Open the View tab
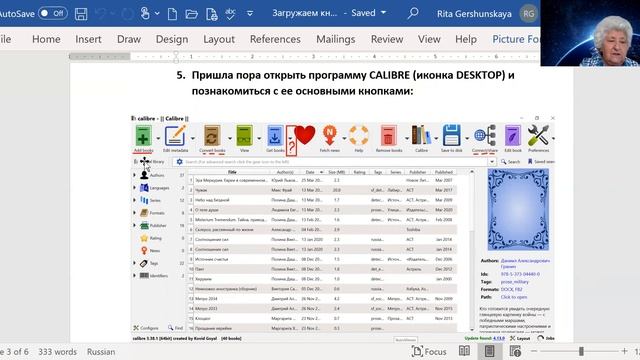The height and width of the screenshot is (360, 640). tap(429, 39)
